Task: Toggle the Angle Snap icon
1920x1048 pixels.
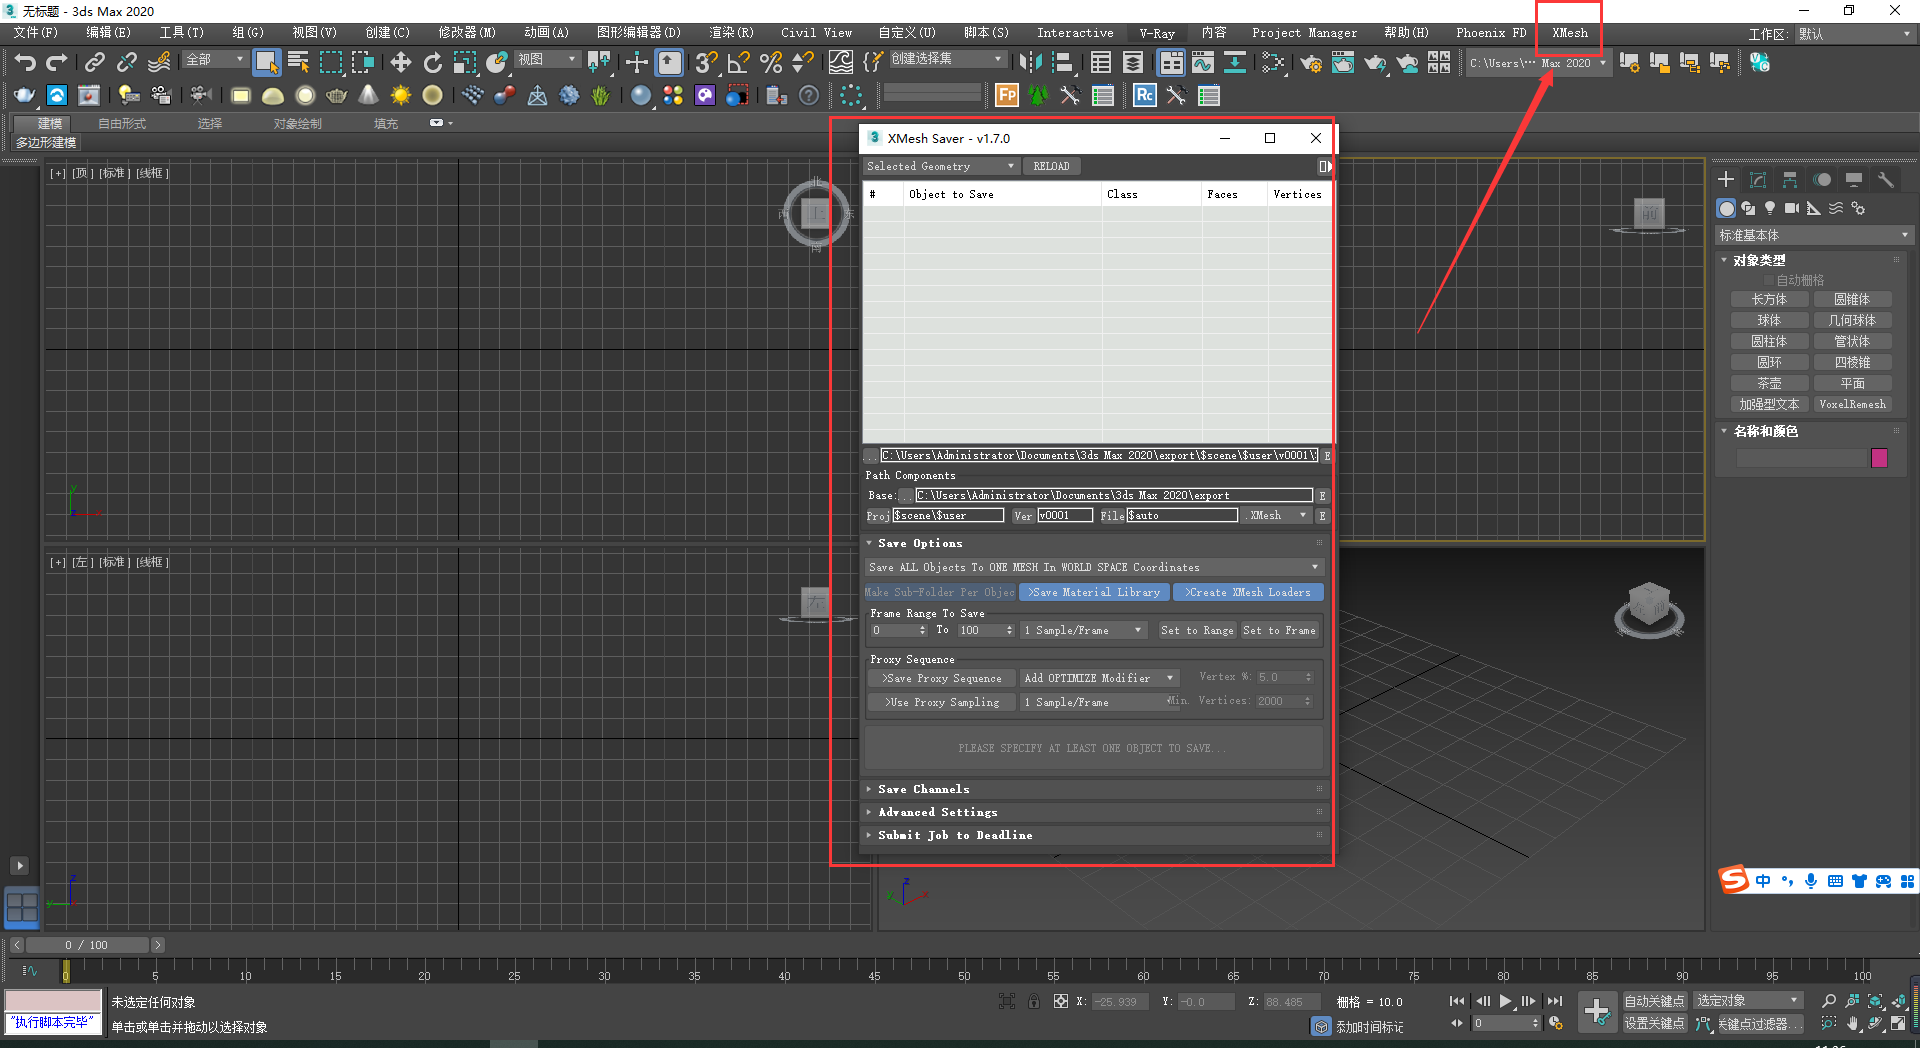Action: [738, 63]
